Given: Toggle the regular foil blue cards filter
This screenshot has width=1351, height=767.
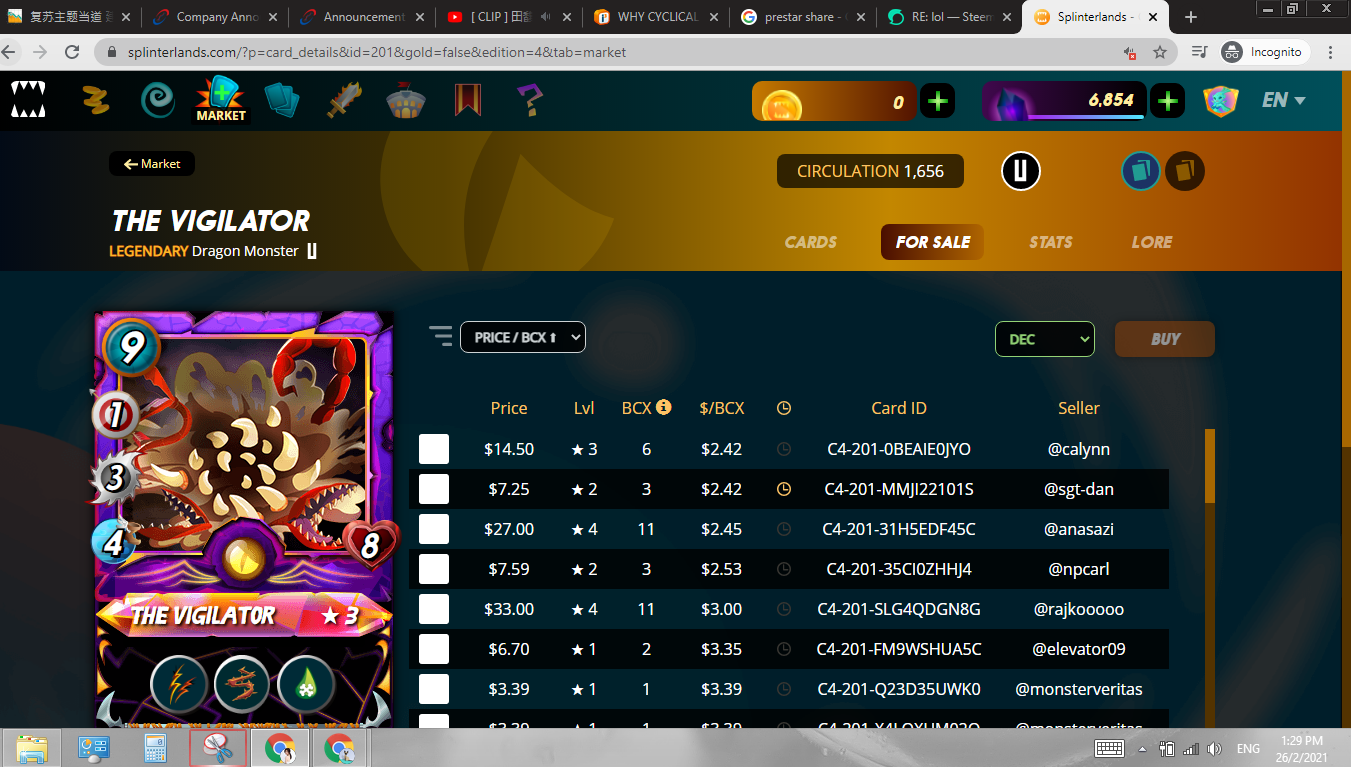Looking at the screenshot, I should coord(1140,171).
